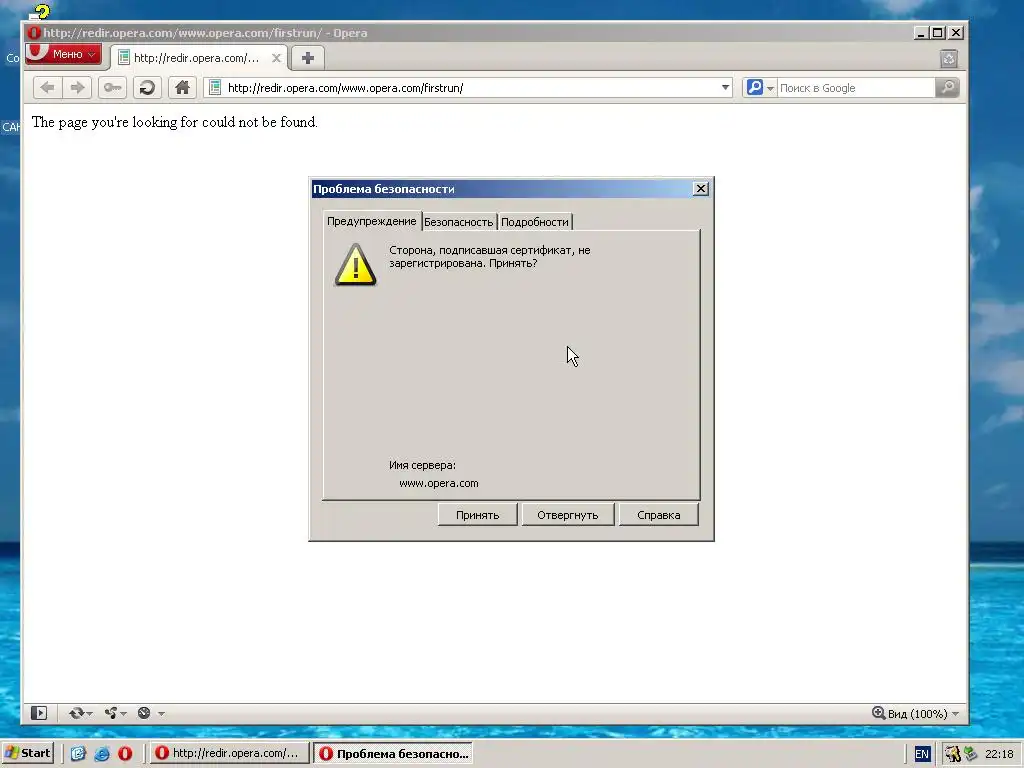Click the Принять button
The width and height of the screenshot is (1024, 768).
(x=477, y=515)
